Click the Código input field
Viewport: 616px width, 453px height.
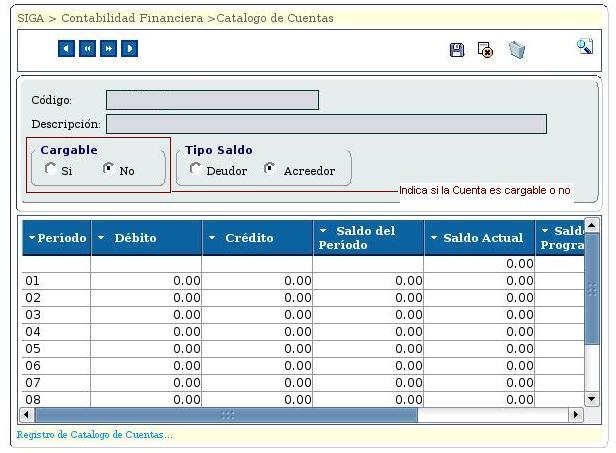(212, 100)
